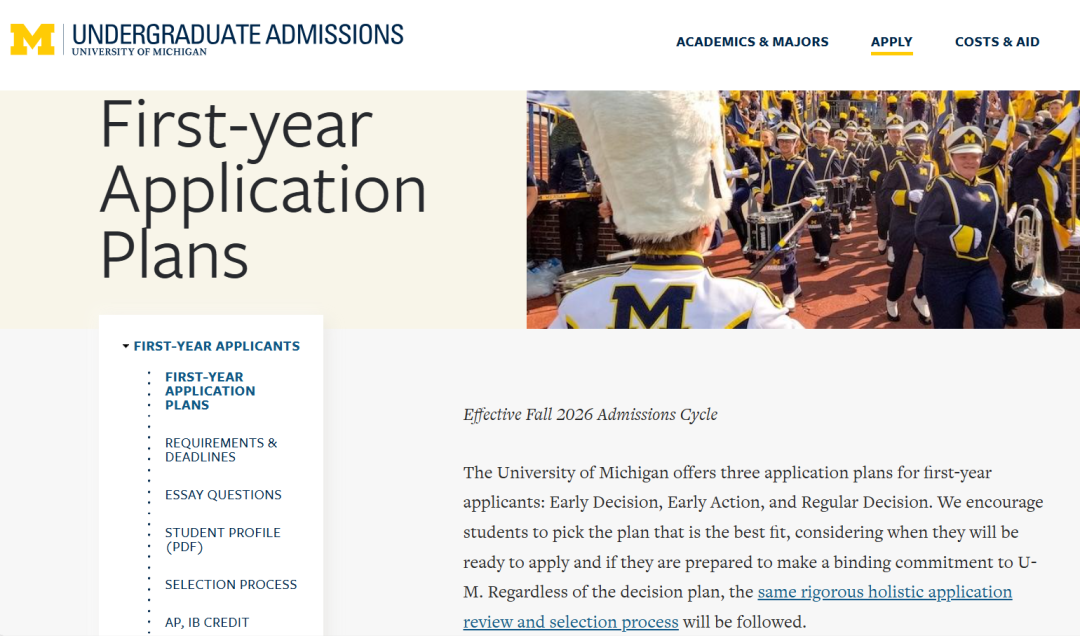This screenshot has height=636, width=1080.
Task: Click the Michigan block M logo
Action: point(32,39)
